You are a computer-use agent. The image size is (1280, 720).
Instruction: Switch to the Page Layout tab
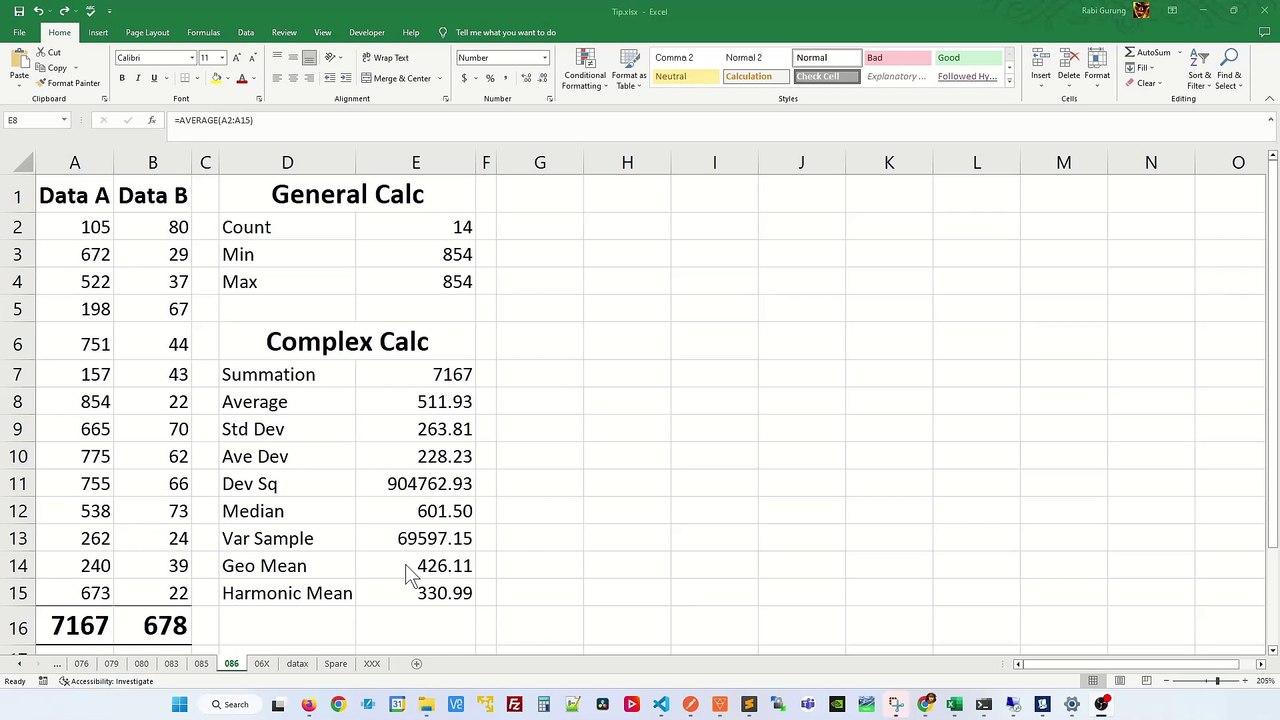[x=147, y=32]
